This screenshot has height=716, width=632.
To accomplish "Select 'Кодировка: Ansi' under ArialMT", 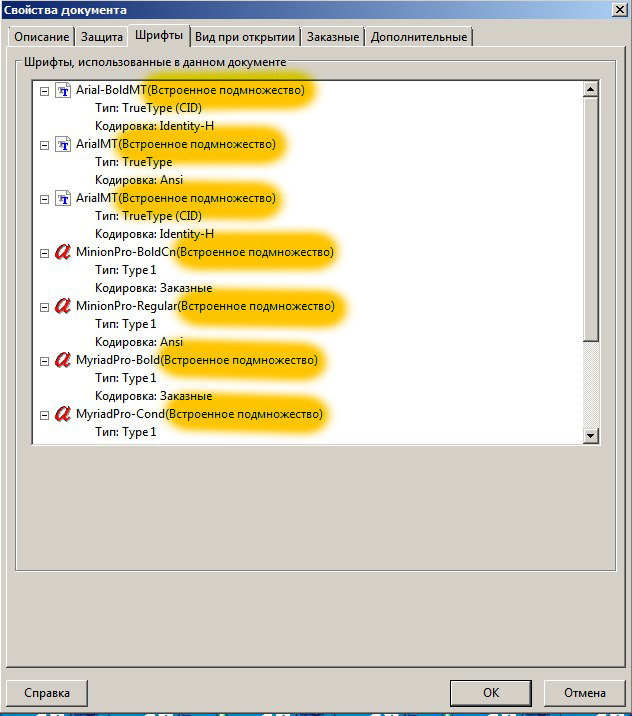I will (139, 180).
